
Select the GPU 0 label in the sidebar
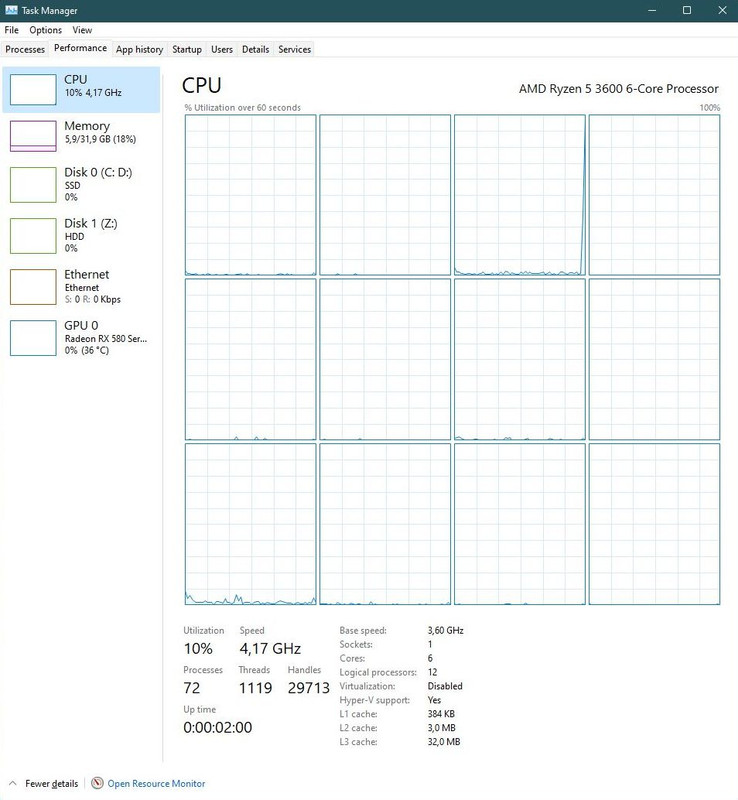click(x=81, y=326)
